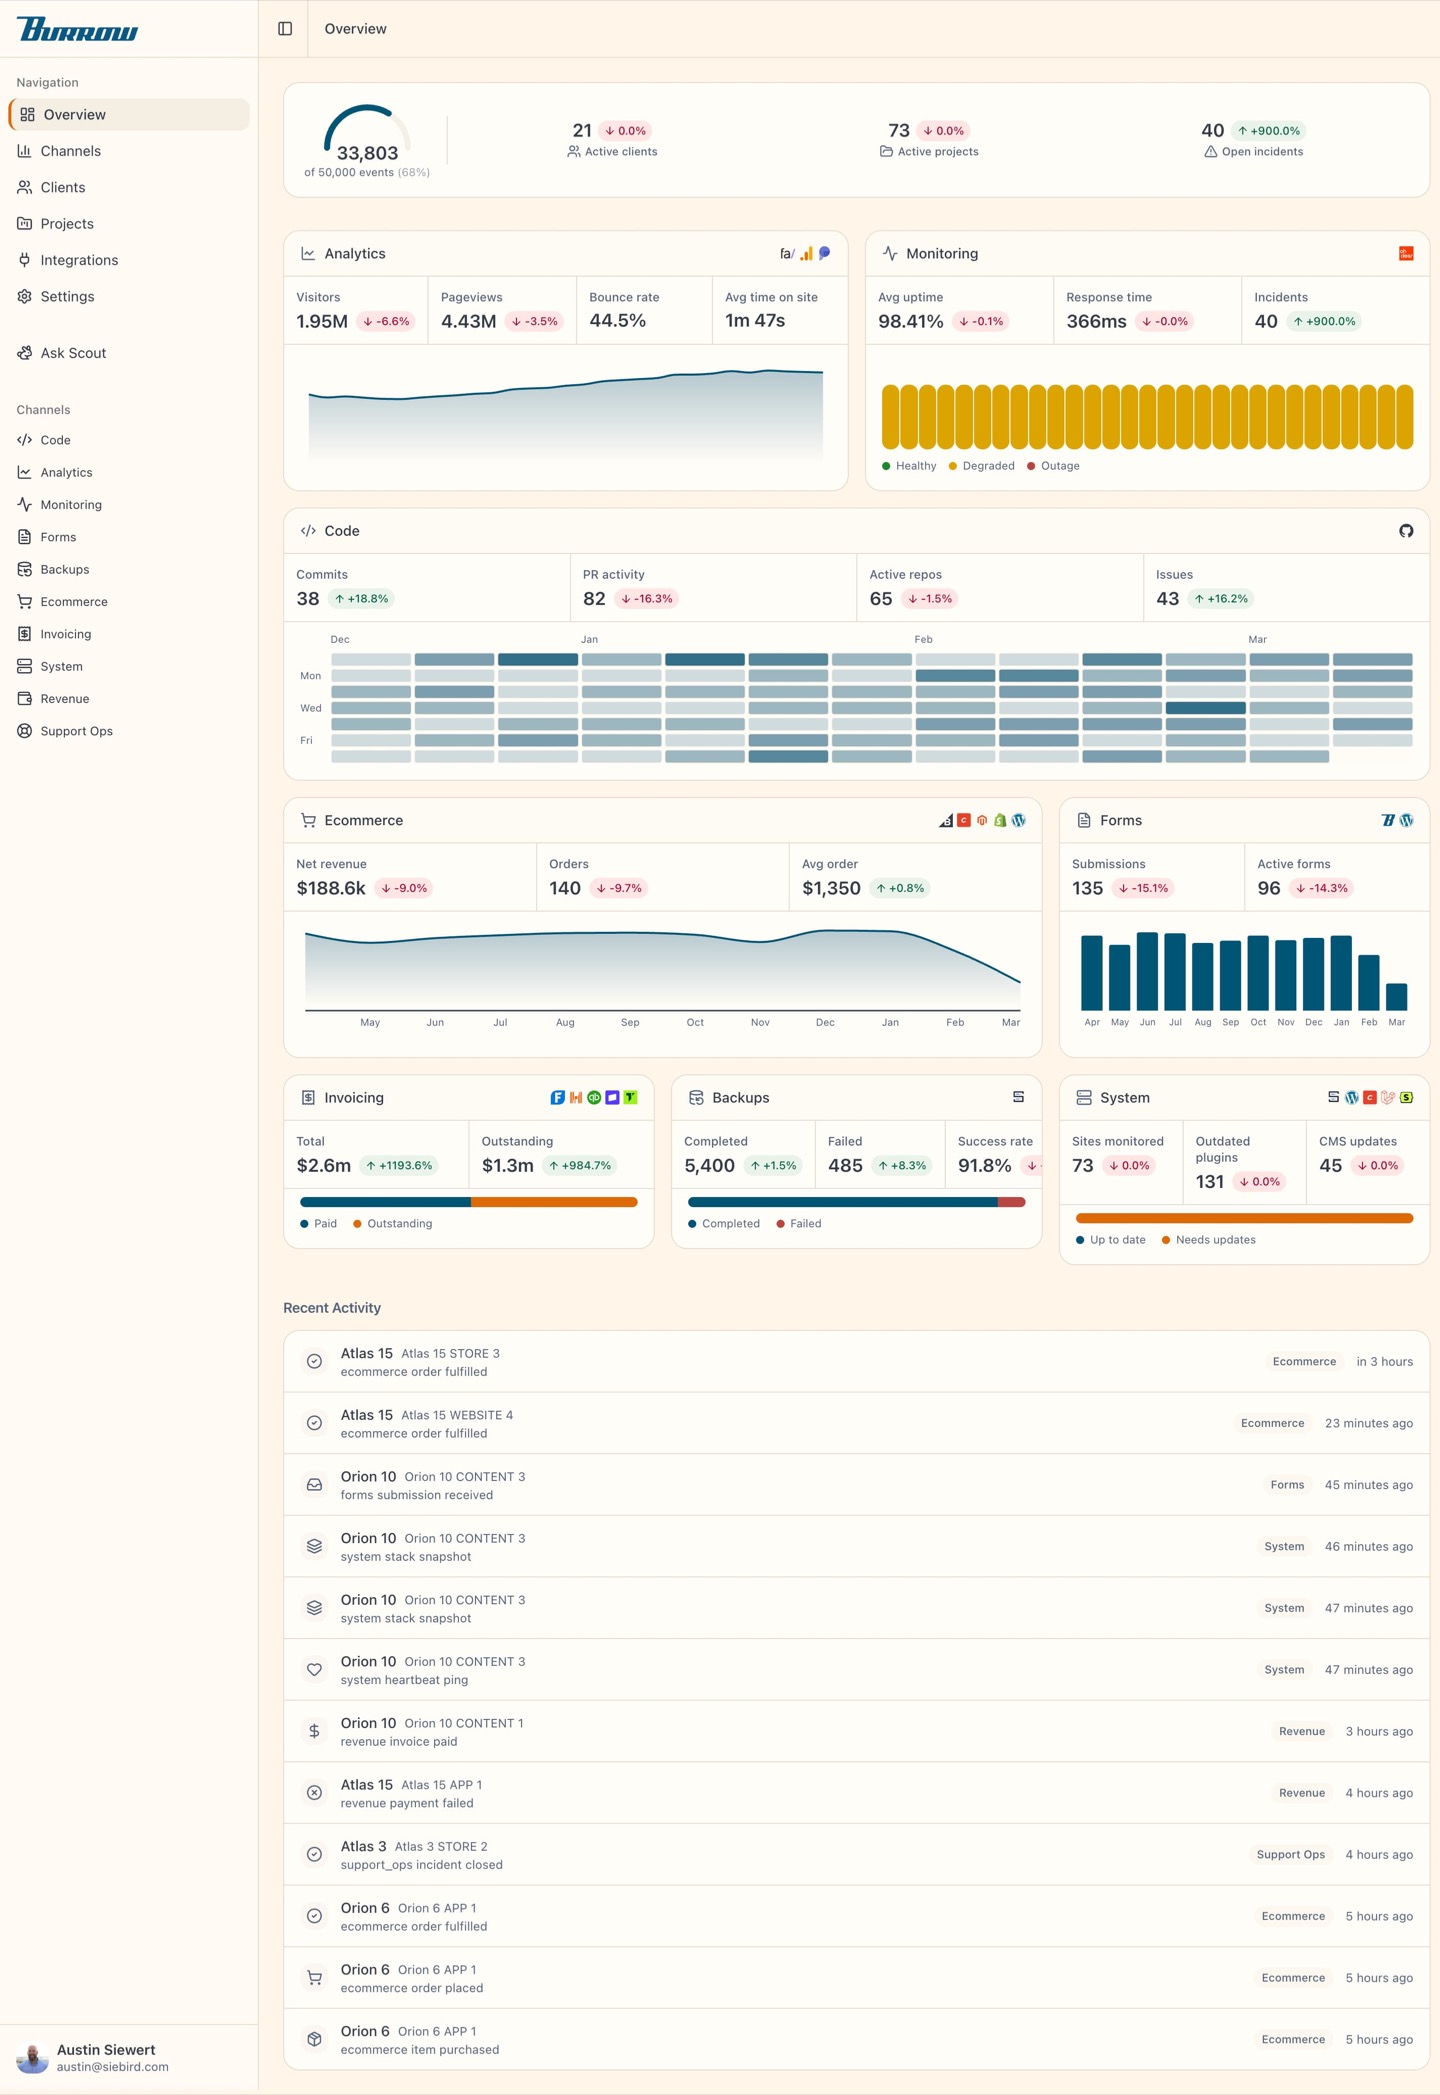The width and height of the screenshot is (1440, 2095).
Task: Click the Magento icon in Ecommerce card
Action: (x=982, y=820)
